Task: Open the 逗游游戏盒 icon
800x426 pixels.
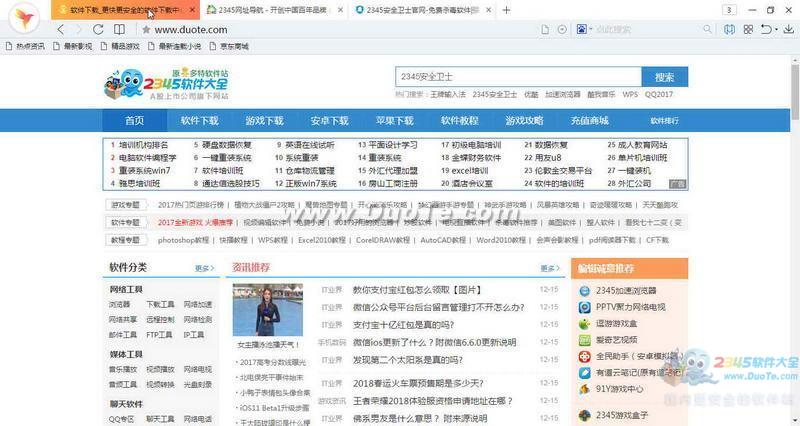Action: [585, 323]
